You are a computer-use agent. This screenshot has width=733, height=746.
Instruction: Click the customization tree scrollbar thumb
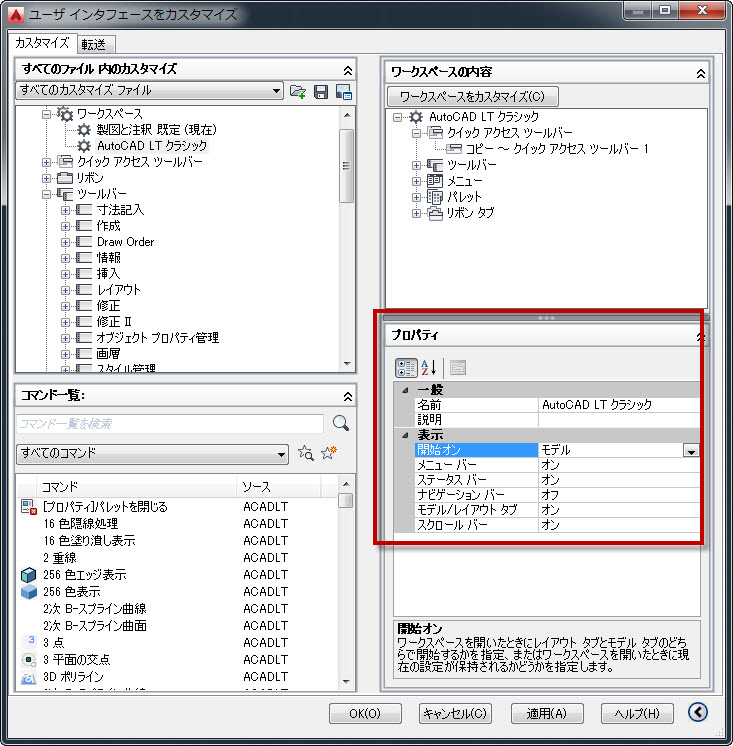pyautogui.click(x=346, y=166)
